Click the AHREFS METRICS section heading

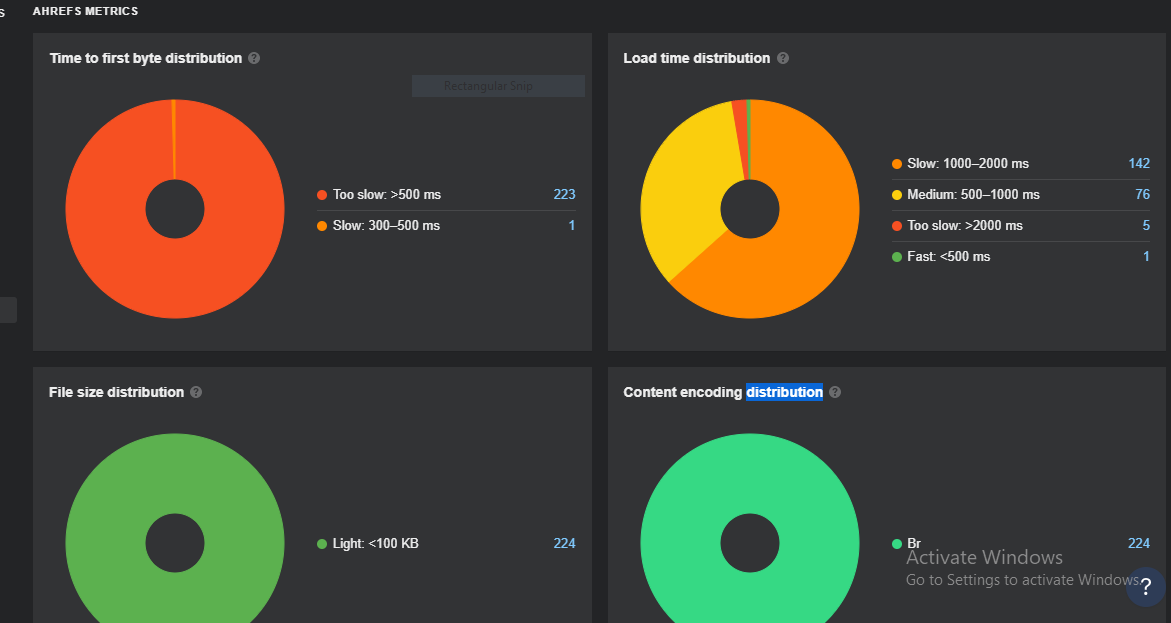(86, 11)
